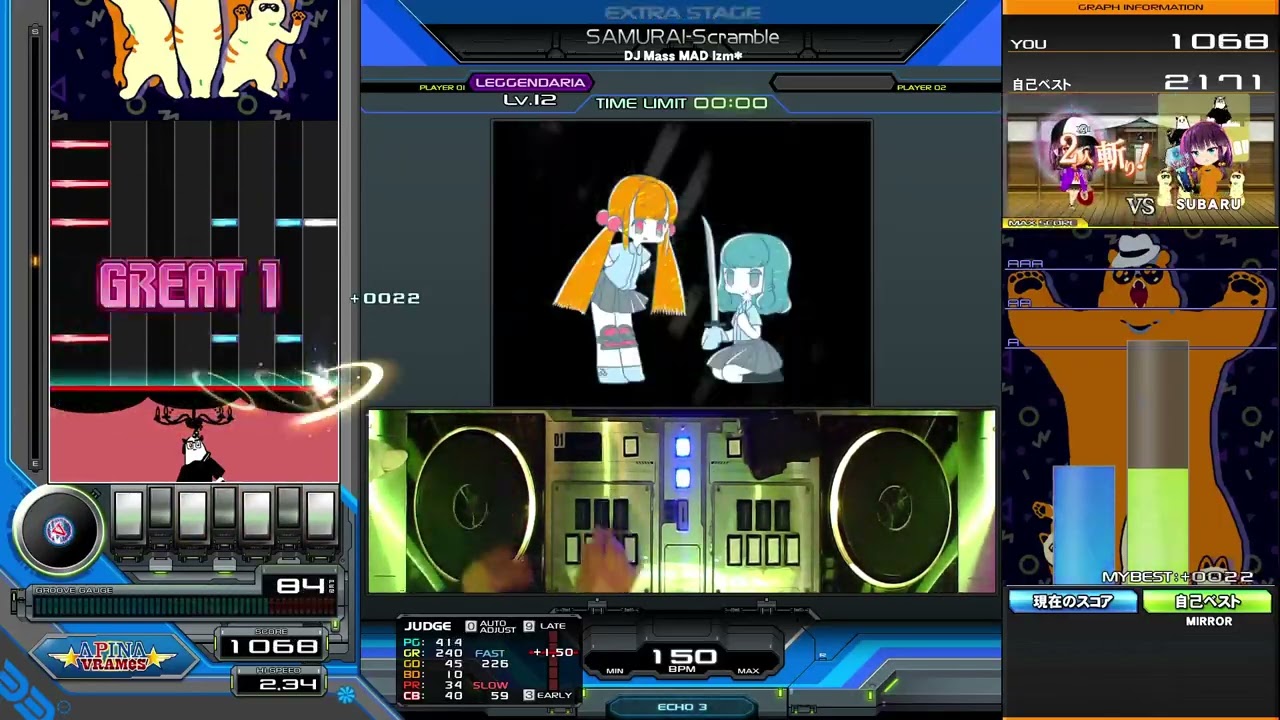Click the first white key button

click(x=128, y=515)
